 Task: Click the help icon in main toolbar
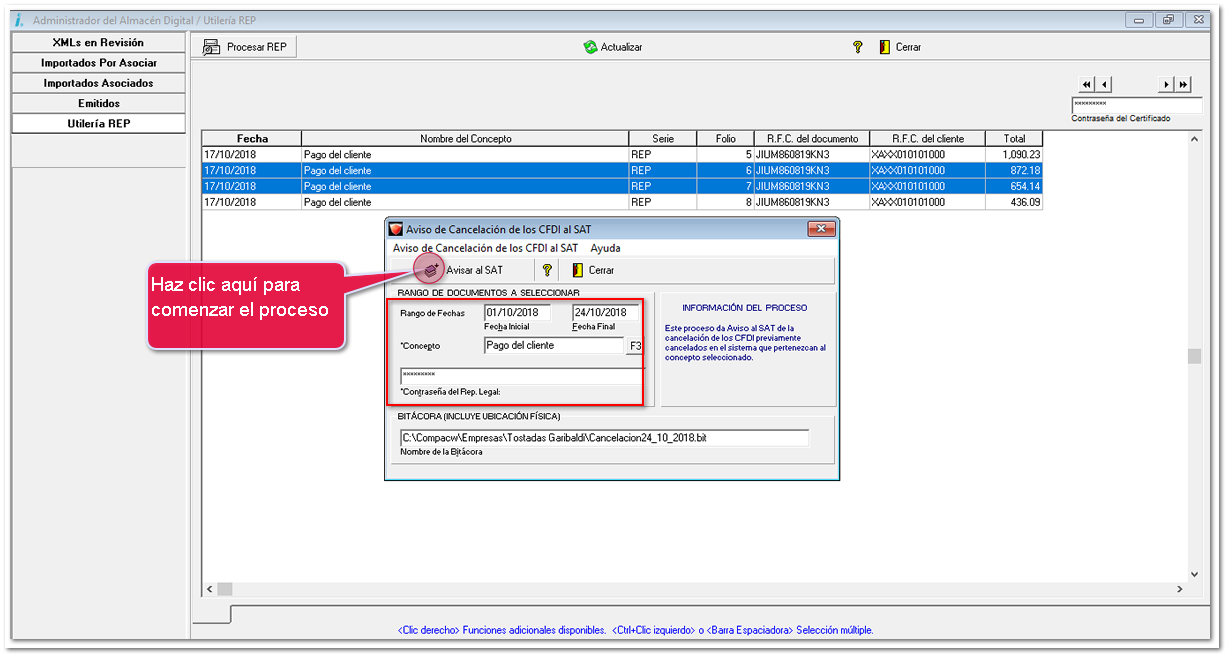857,47
